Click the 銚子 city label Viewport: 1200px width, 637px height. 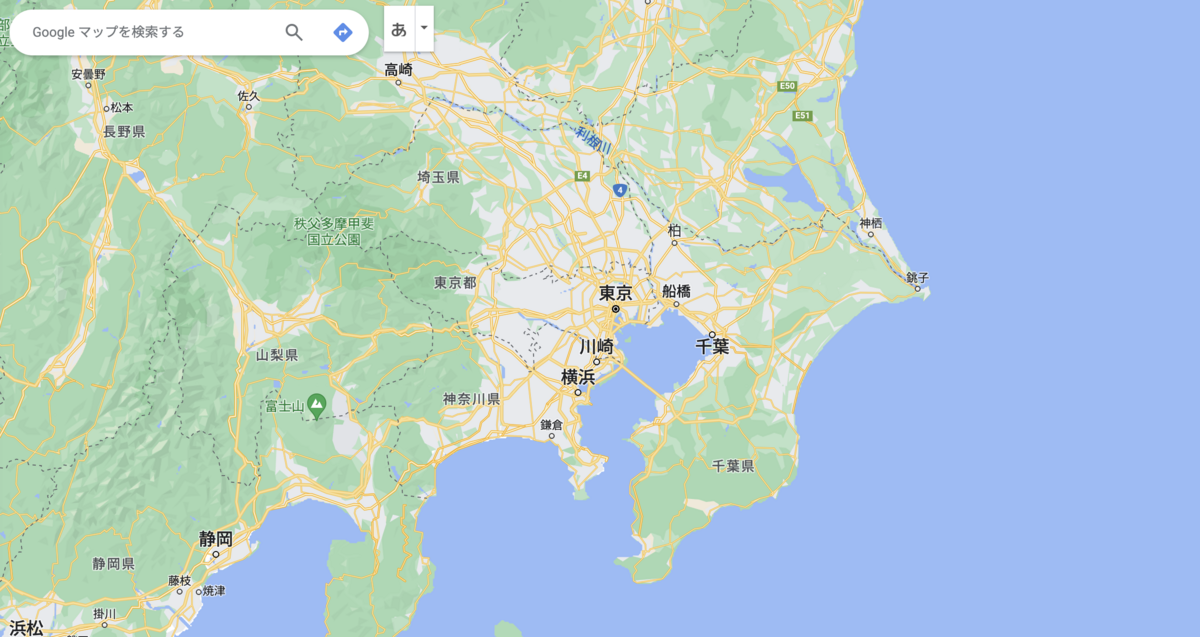coord(917,277)
